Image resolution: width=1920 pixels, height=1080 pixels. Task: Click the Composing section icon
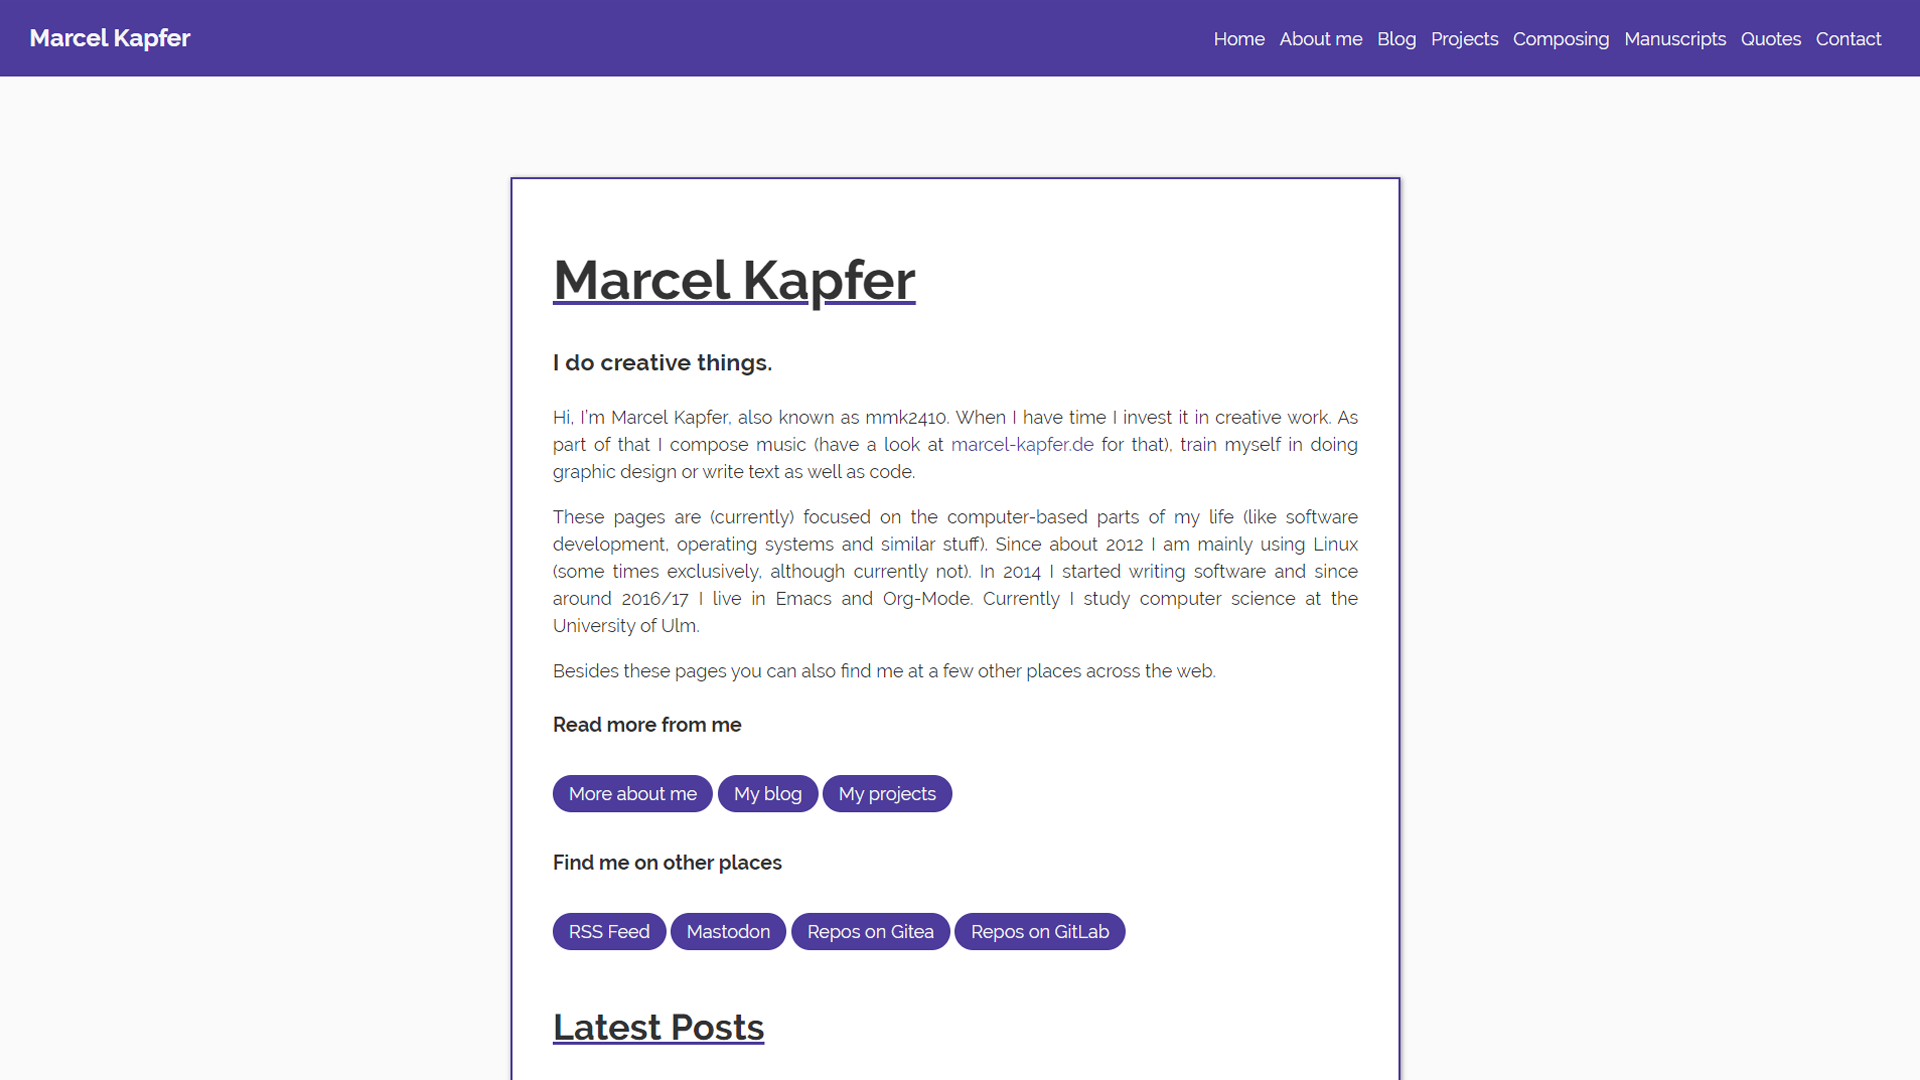tap(1561, 38)
